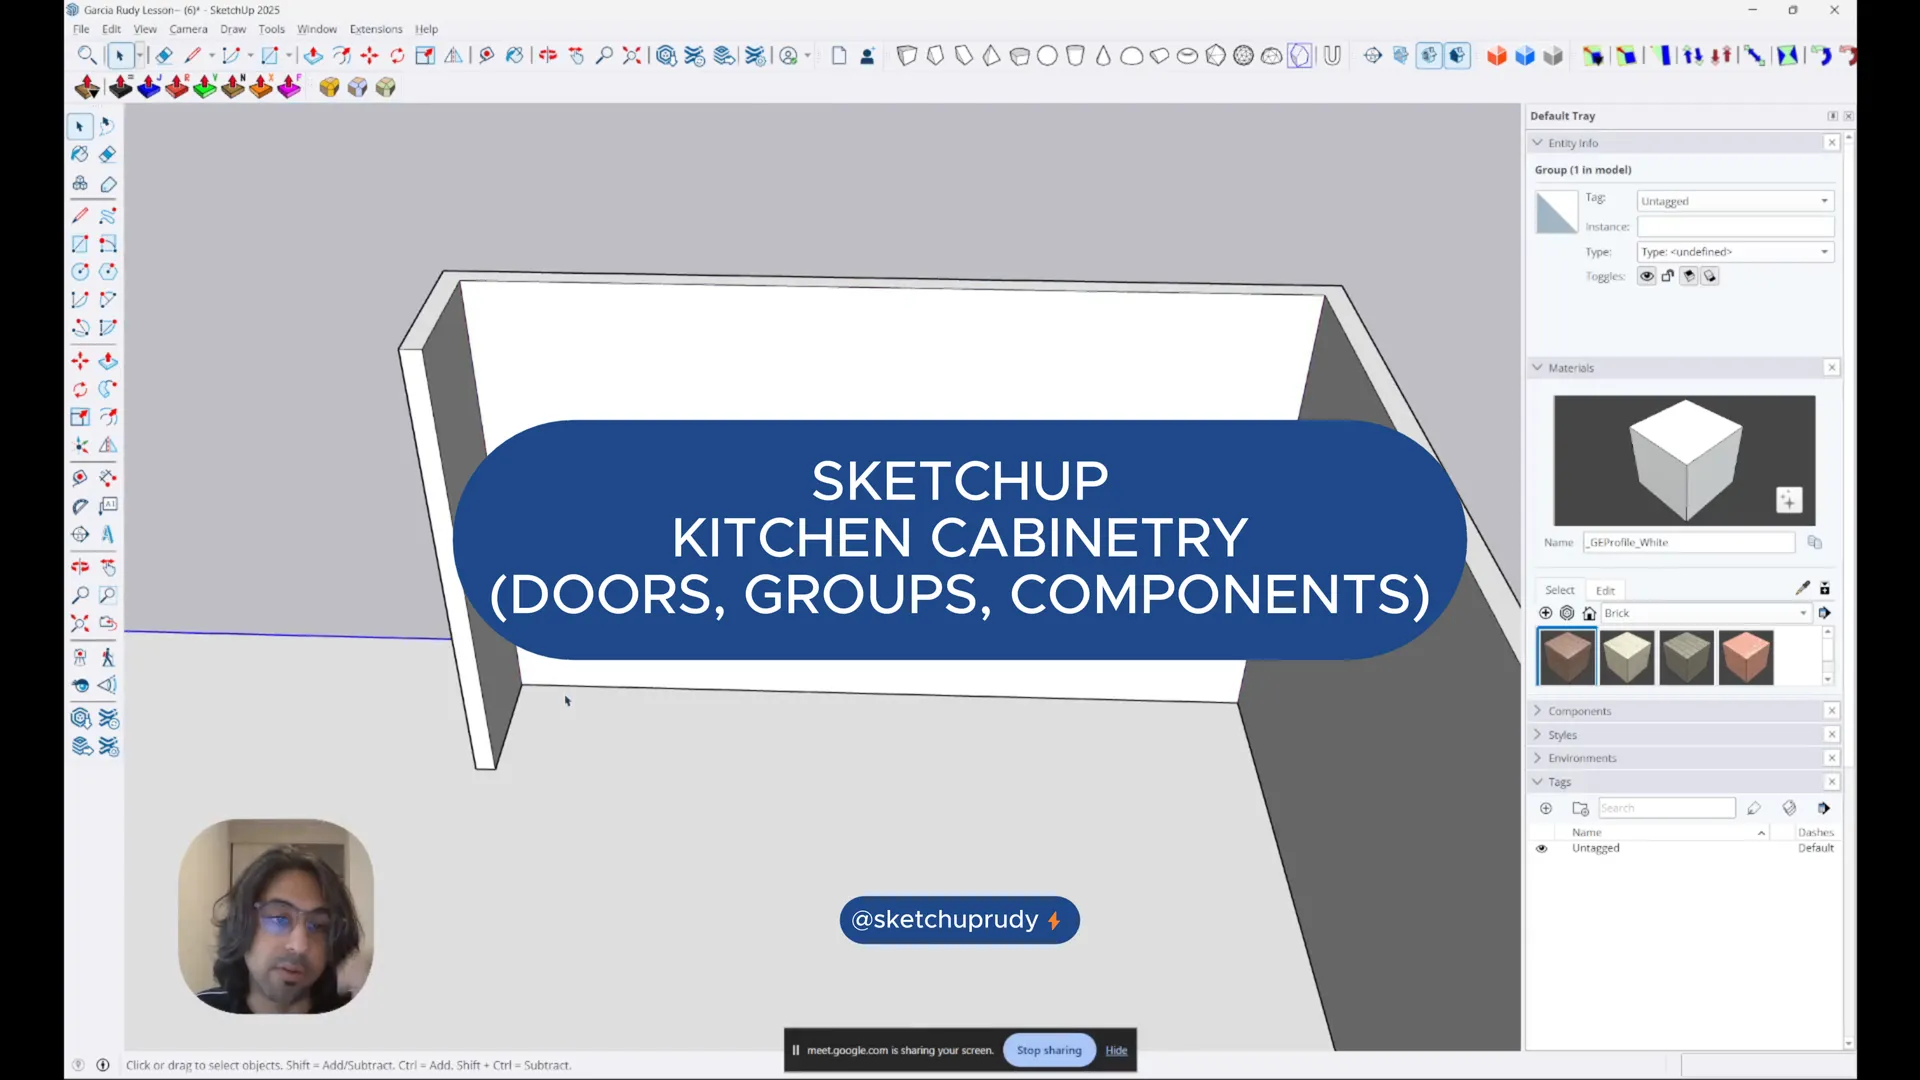The height and width of the screenshot is (1080, 1920).
Task: Click the Stop sharing button
Action: point(1048,1050)
